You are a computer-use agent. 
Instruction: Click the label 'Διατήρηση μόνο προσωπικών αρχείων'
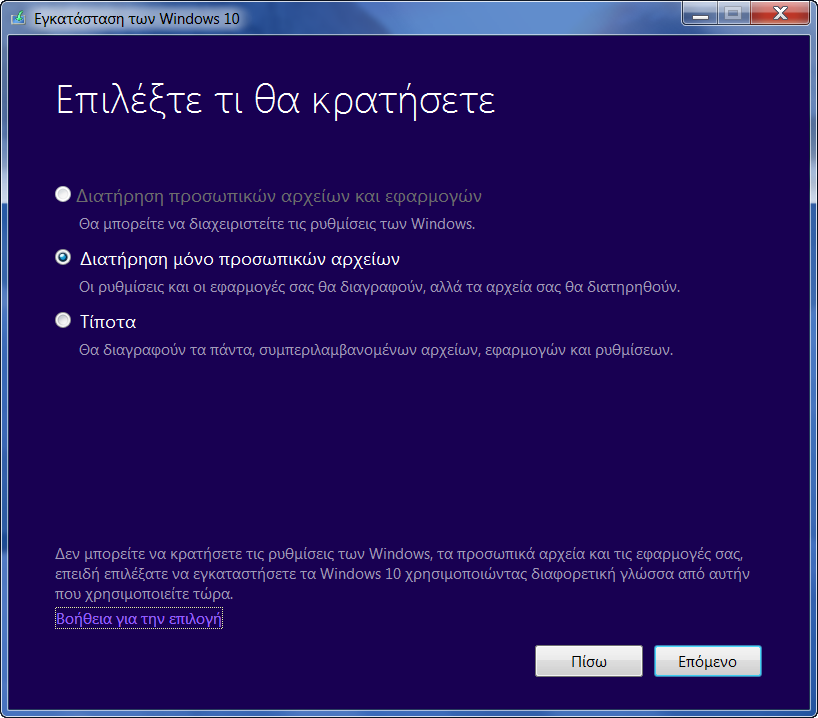click(x=239, y=259)
